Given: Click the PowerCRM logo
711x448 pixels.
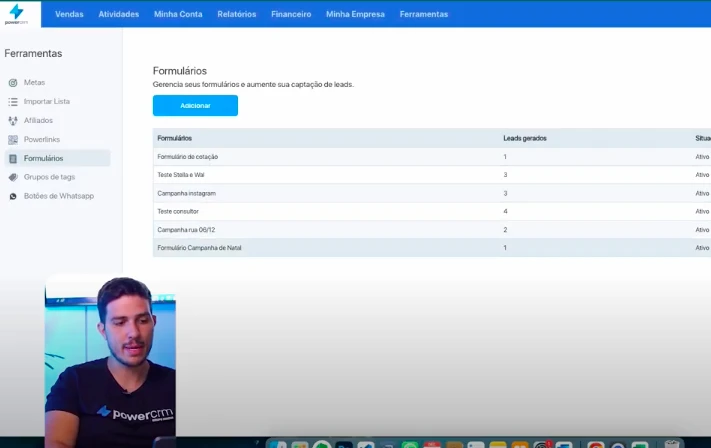Looking at the screenshot, I should pos(17,14).
